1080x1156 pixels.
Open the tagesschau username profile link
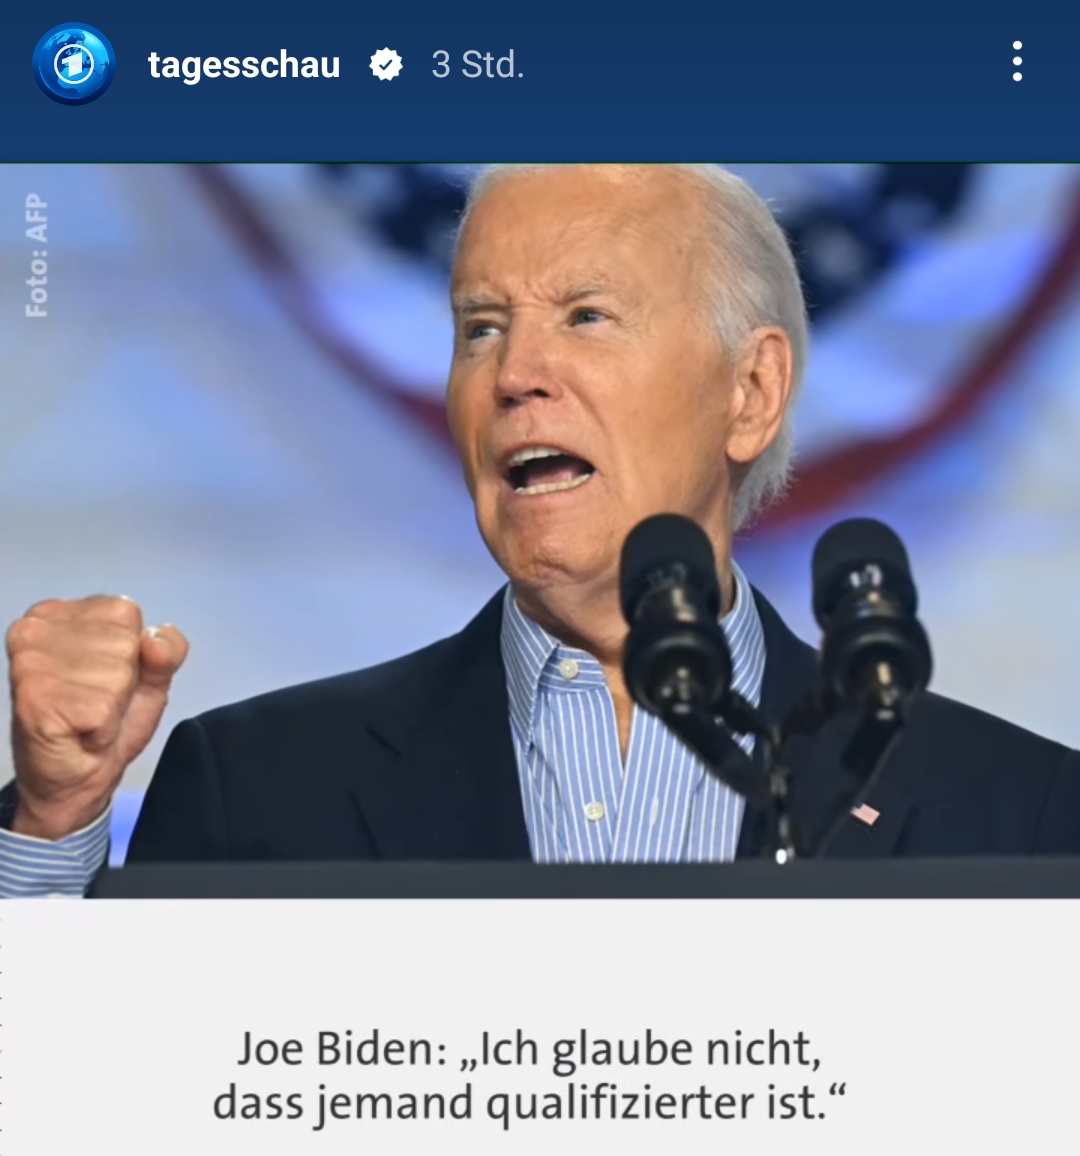tap(244, 65)
